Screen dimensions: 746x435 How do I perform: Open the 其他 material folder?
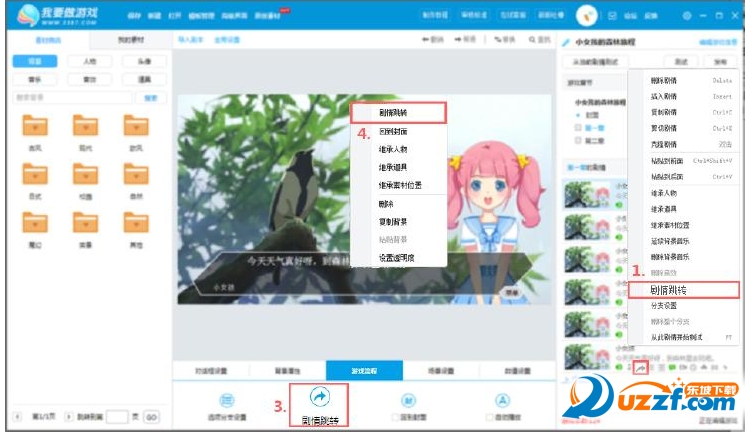pyautogui.click(x=136, y=222)
